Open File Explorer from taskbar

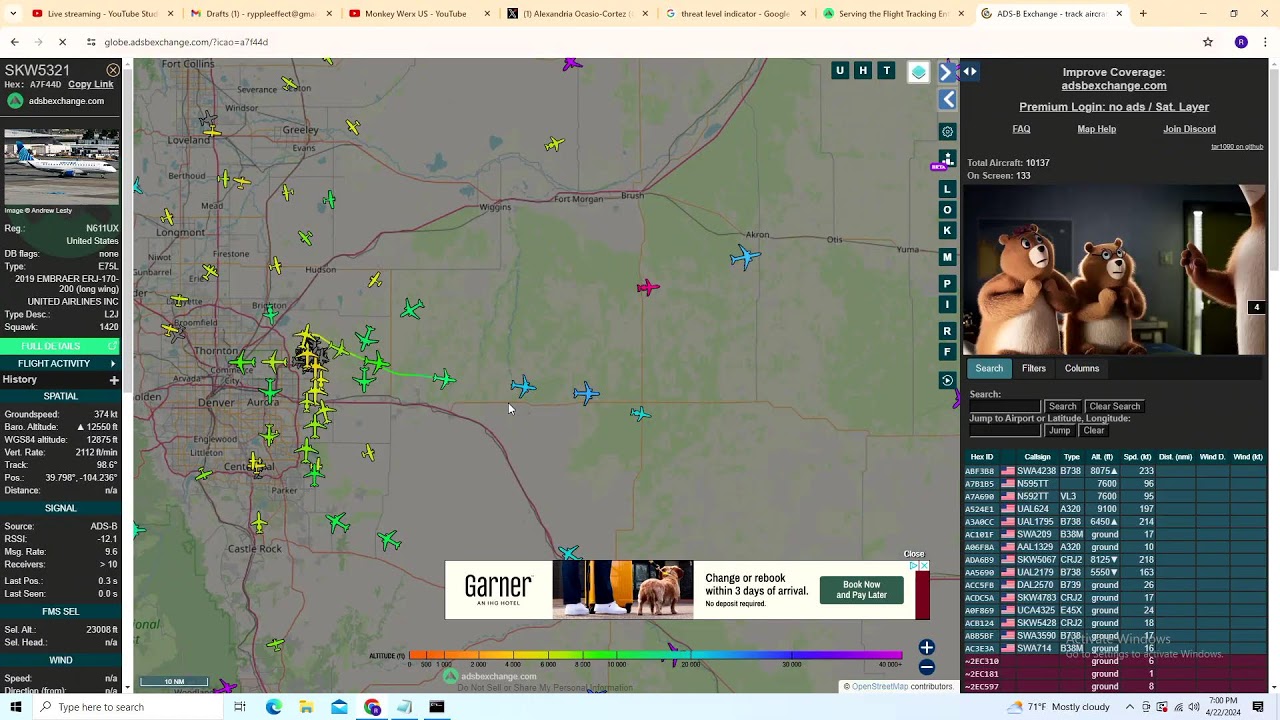(x=306, y=707)
